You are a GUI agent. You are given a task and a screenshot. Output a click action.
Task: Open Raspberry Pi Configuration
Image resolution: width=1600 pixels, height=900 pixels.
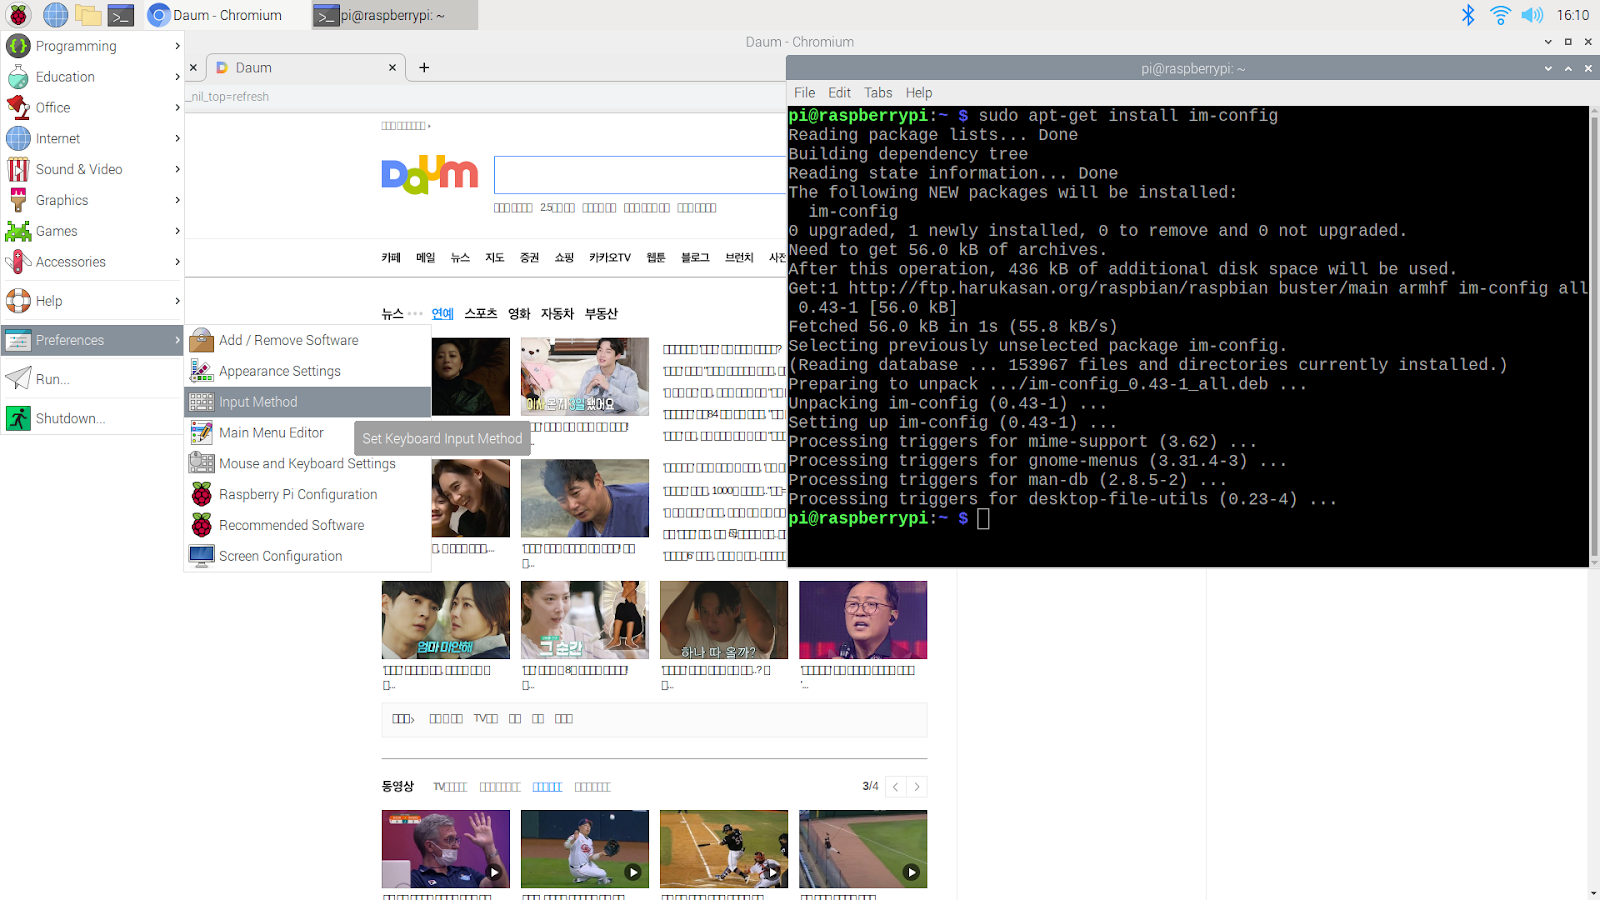308,495
